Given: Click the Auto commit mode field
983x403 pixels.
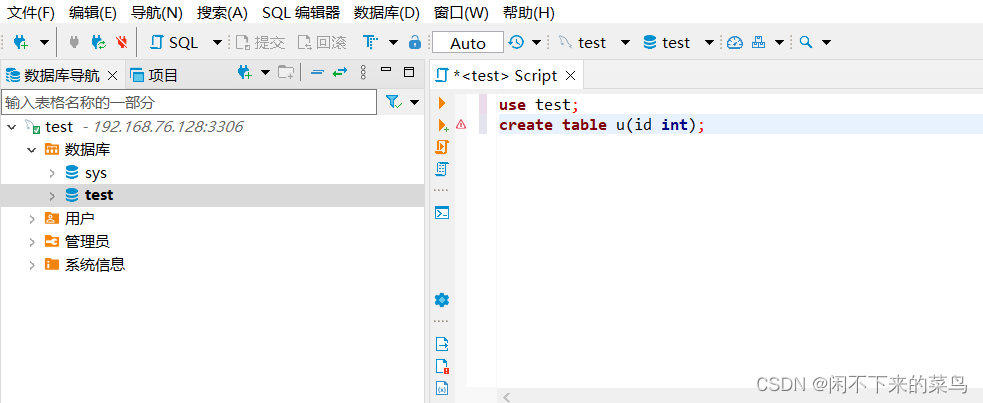Looking at the screenshot, I should point(468,43).
